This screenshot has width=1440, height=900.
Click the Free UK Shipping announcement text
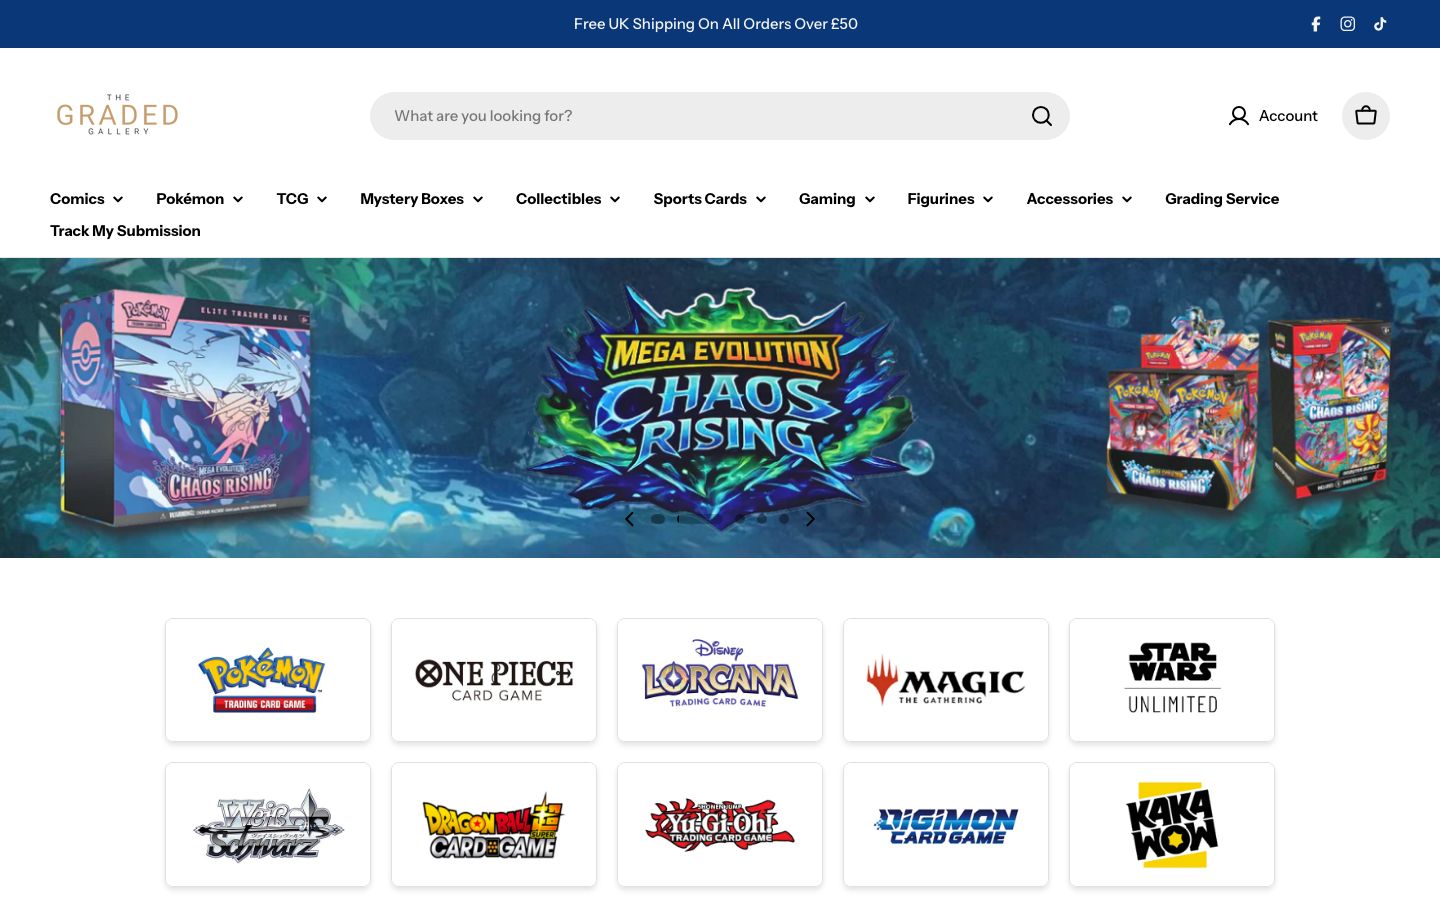click(x=716, y=24)
